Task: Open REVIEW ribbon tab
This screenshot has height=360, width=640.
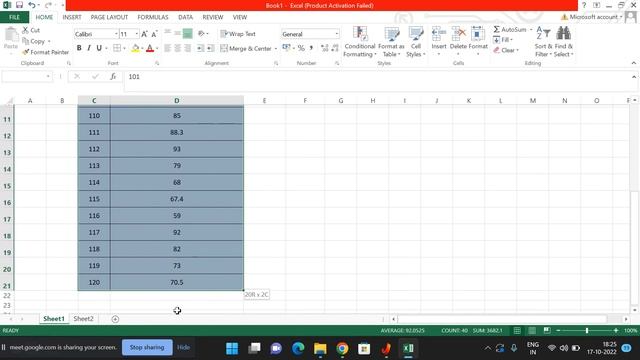Action: tap(213, 17)
